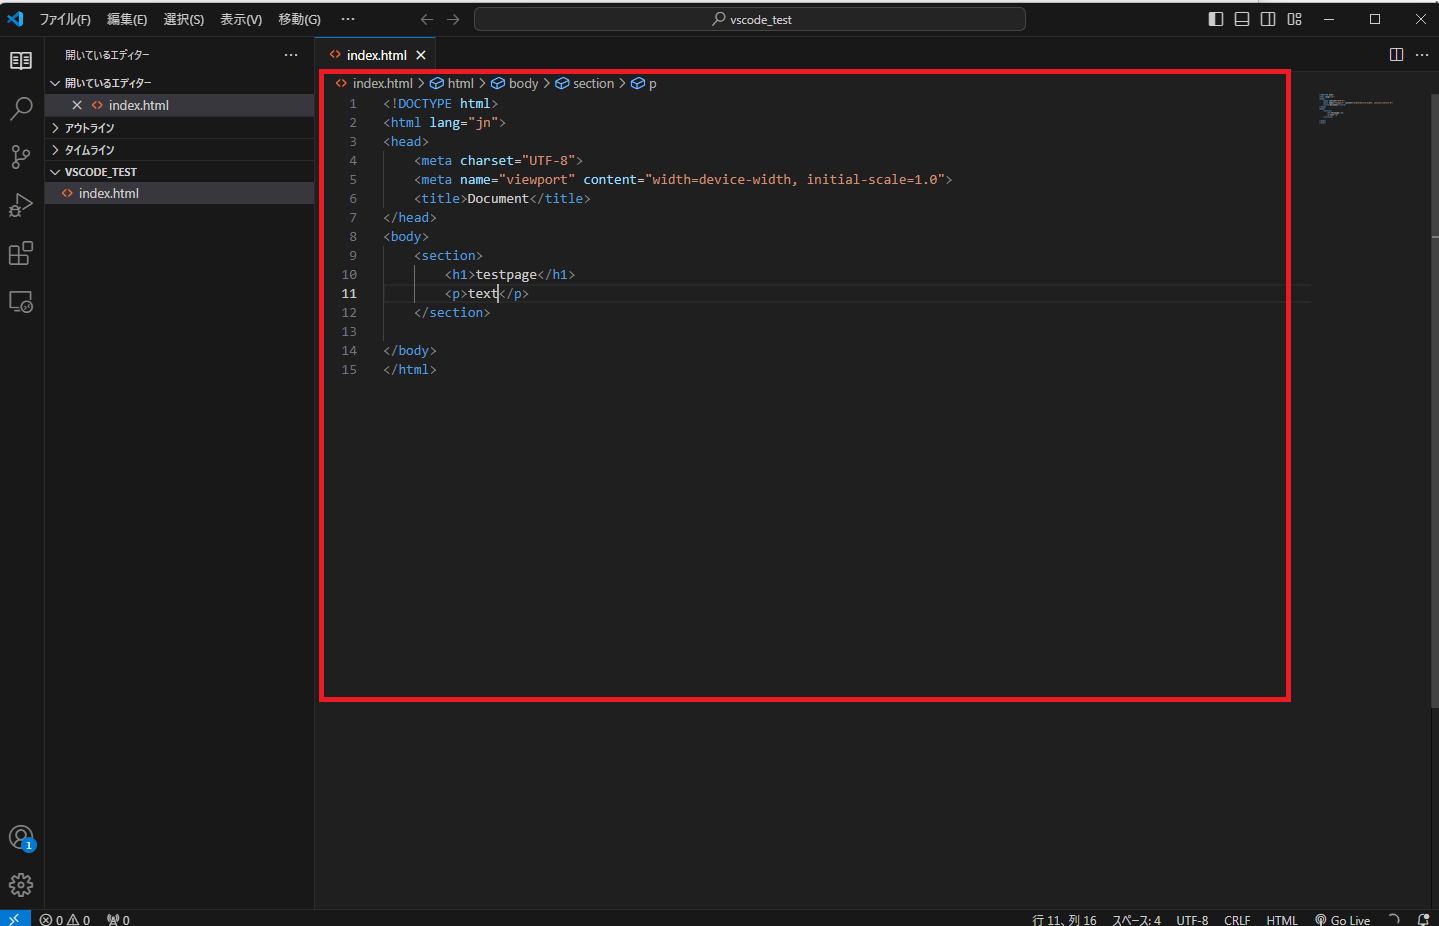
Task: Click the feedback status icon beside Go Live
Action: (1394, 920)
